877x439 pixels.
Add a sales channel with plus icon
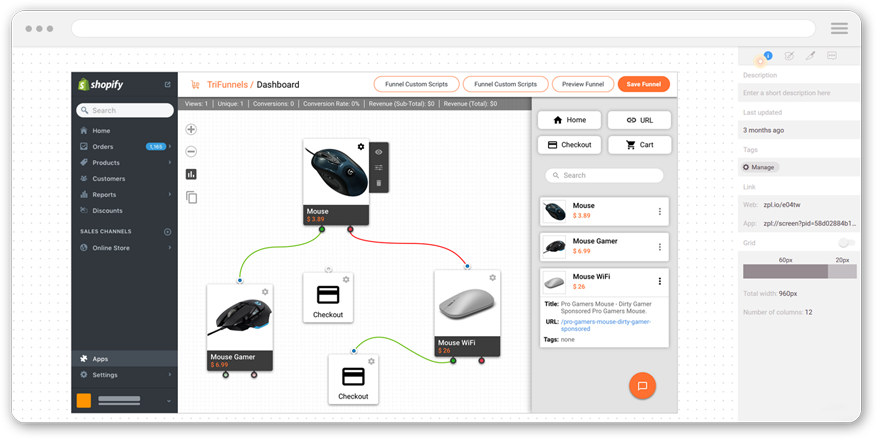point(167,232)
